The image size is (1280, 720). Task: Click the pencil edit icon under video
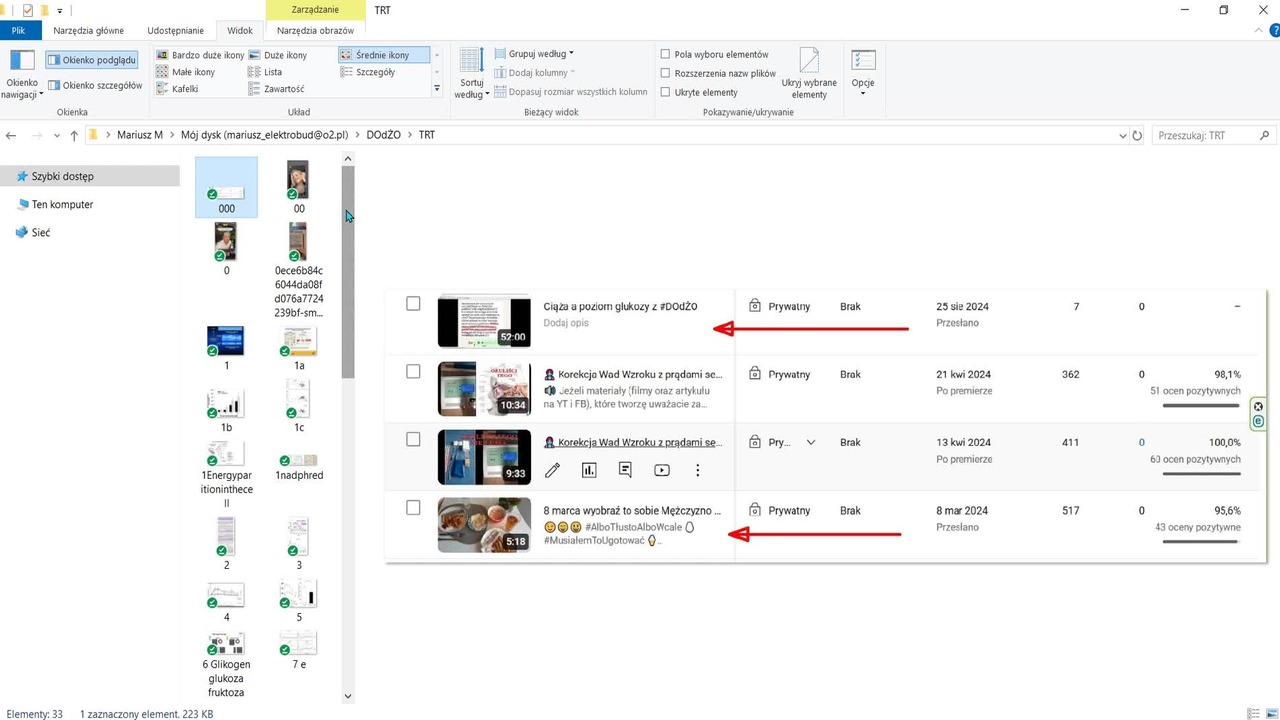[552, 470]
